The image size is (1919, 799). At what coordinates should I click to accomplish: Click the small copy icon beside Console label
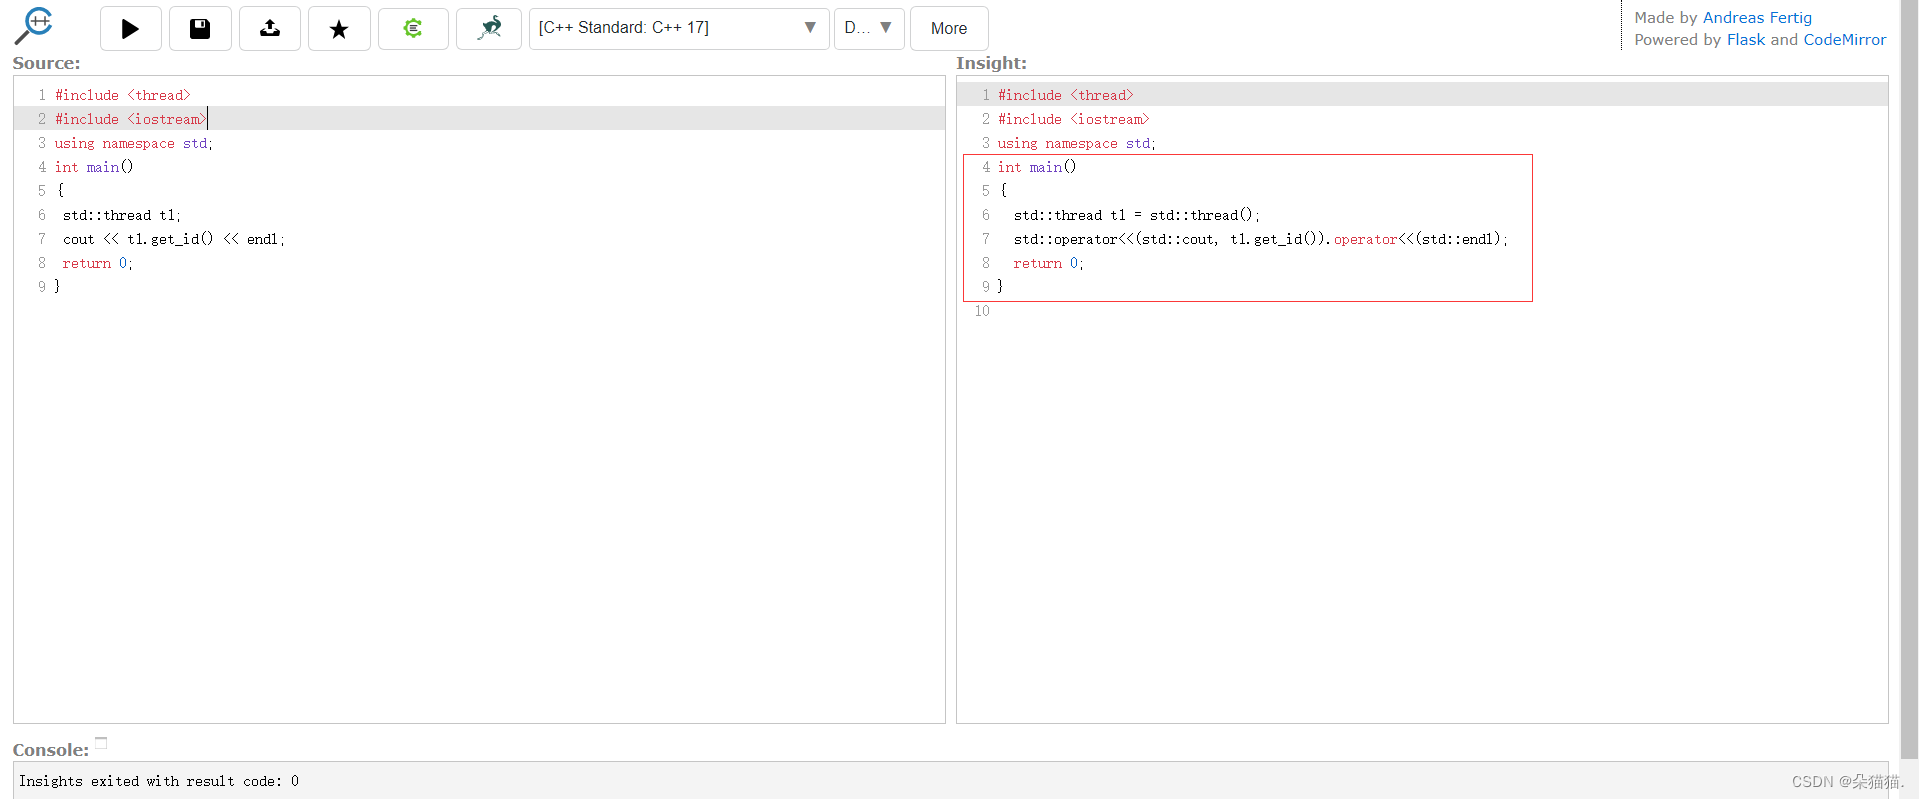click(x=101, y=743)
